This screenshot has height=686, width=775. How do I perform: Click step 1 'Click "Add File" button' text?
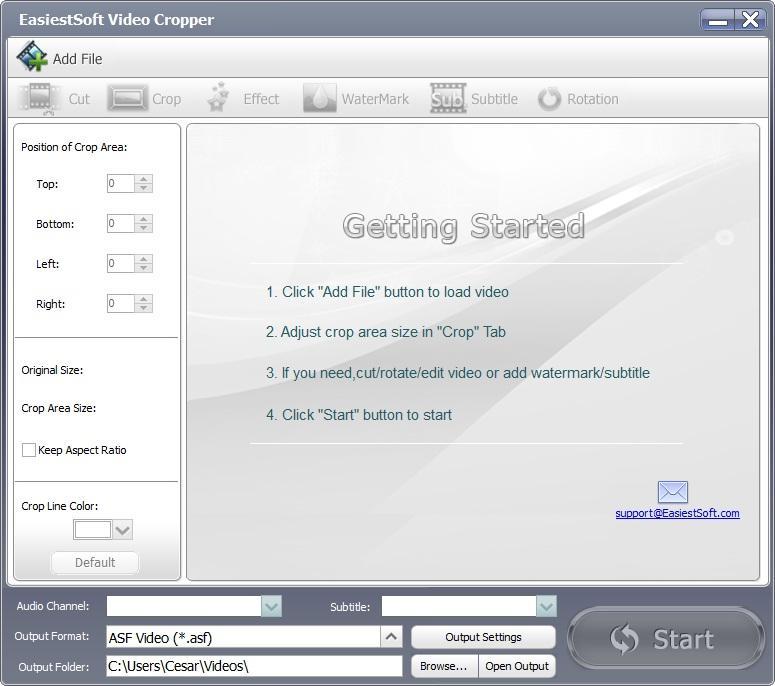[388, 292]
